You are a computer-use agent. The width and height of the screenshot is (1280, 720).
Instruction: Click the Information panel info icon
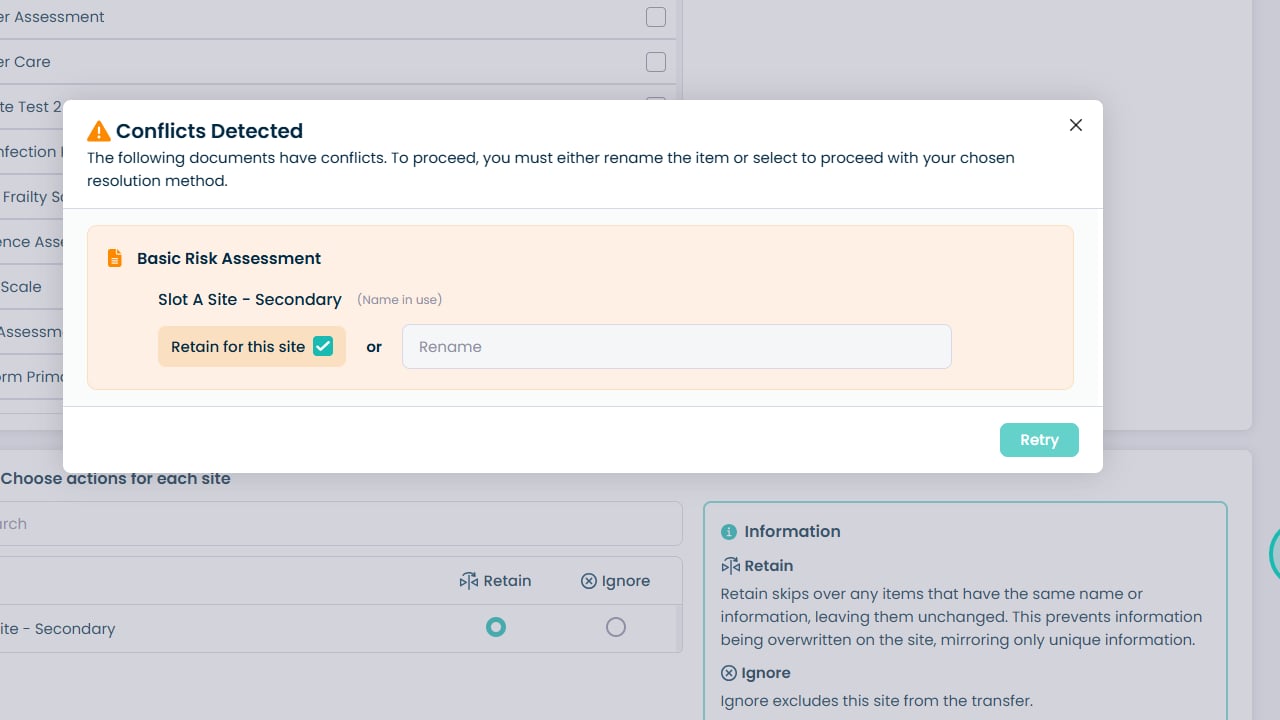coord(729,532)
